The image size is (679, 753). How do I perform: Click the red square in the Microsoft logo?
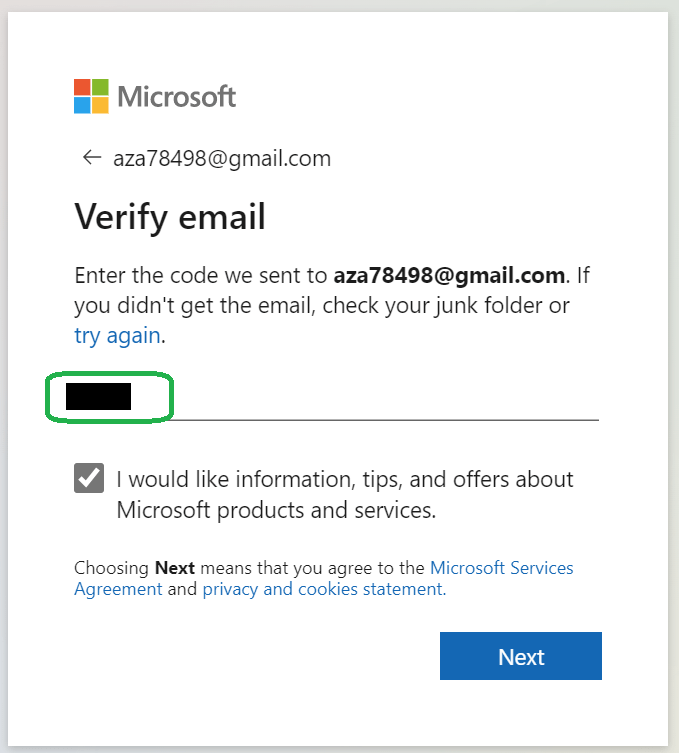click(x=82, y=87)
